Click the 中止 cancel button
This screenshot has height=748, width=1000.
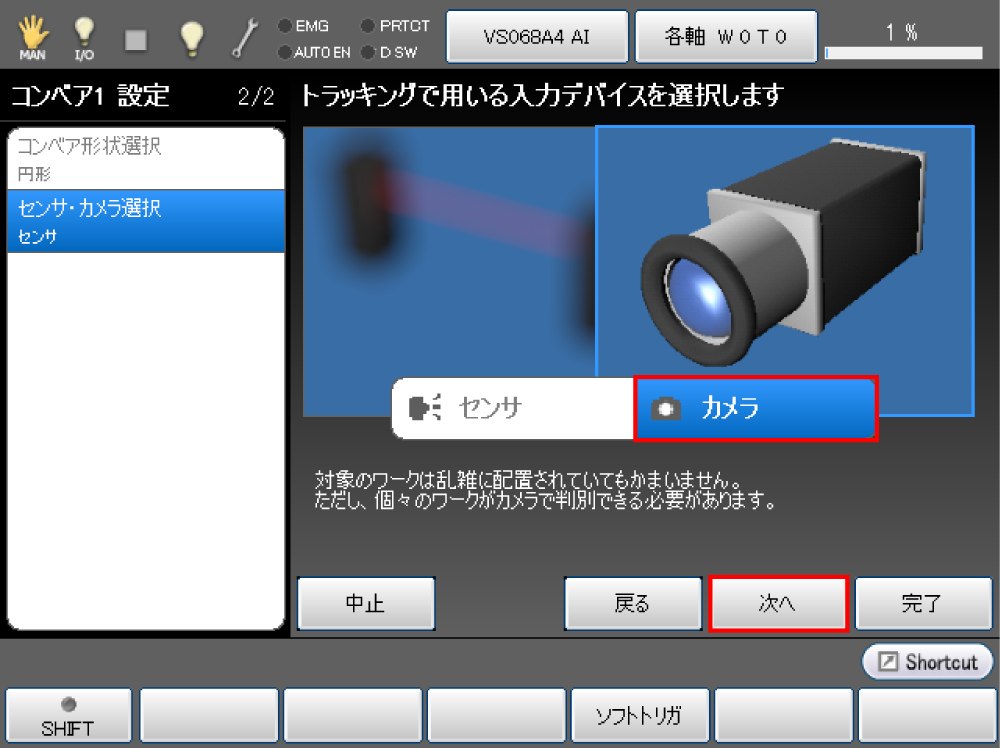click(x=366, y=604)
